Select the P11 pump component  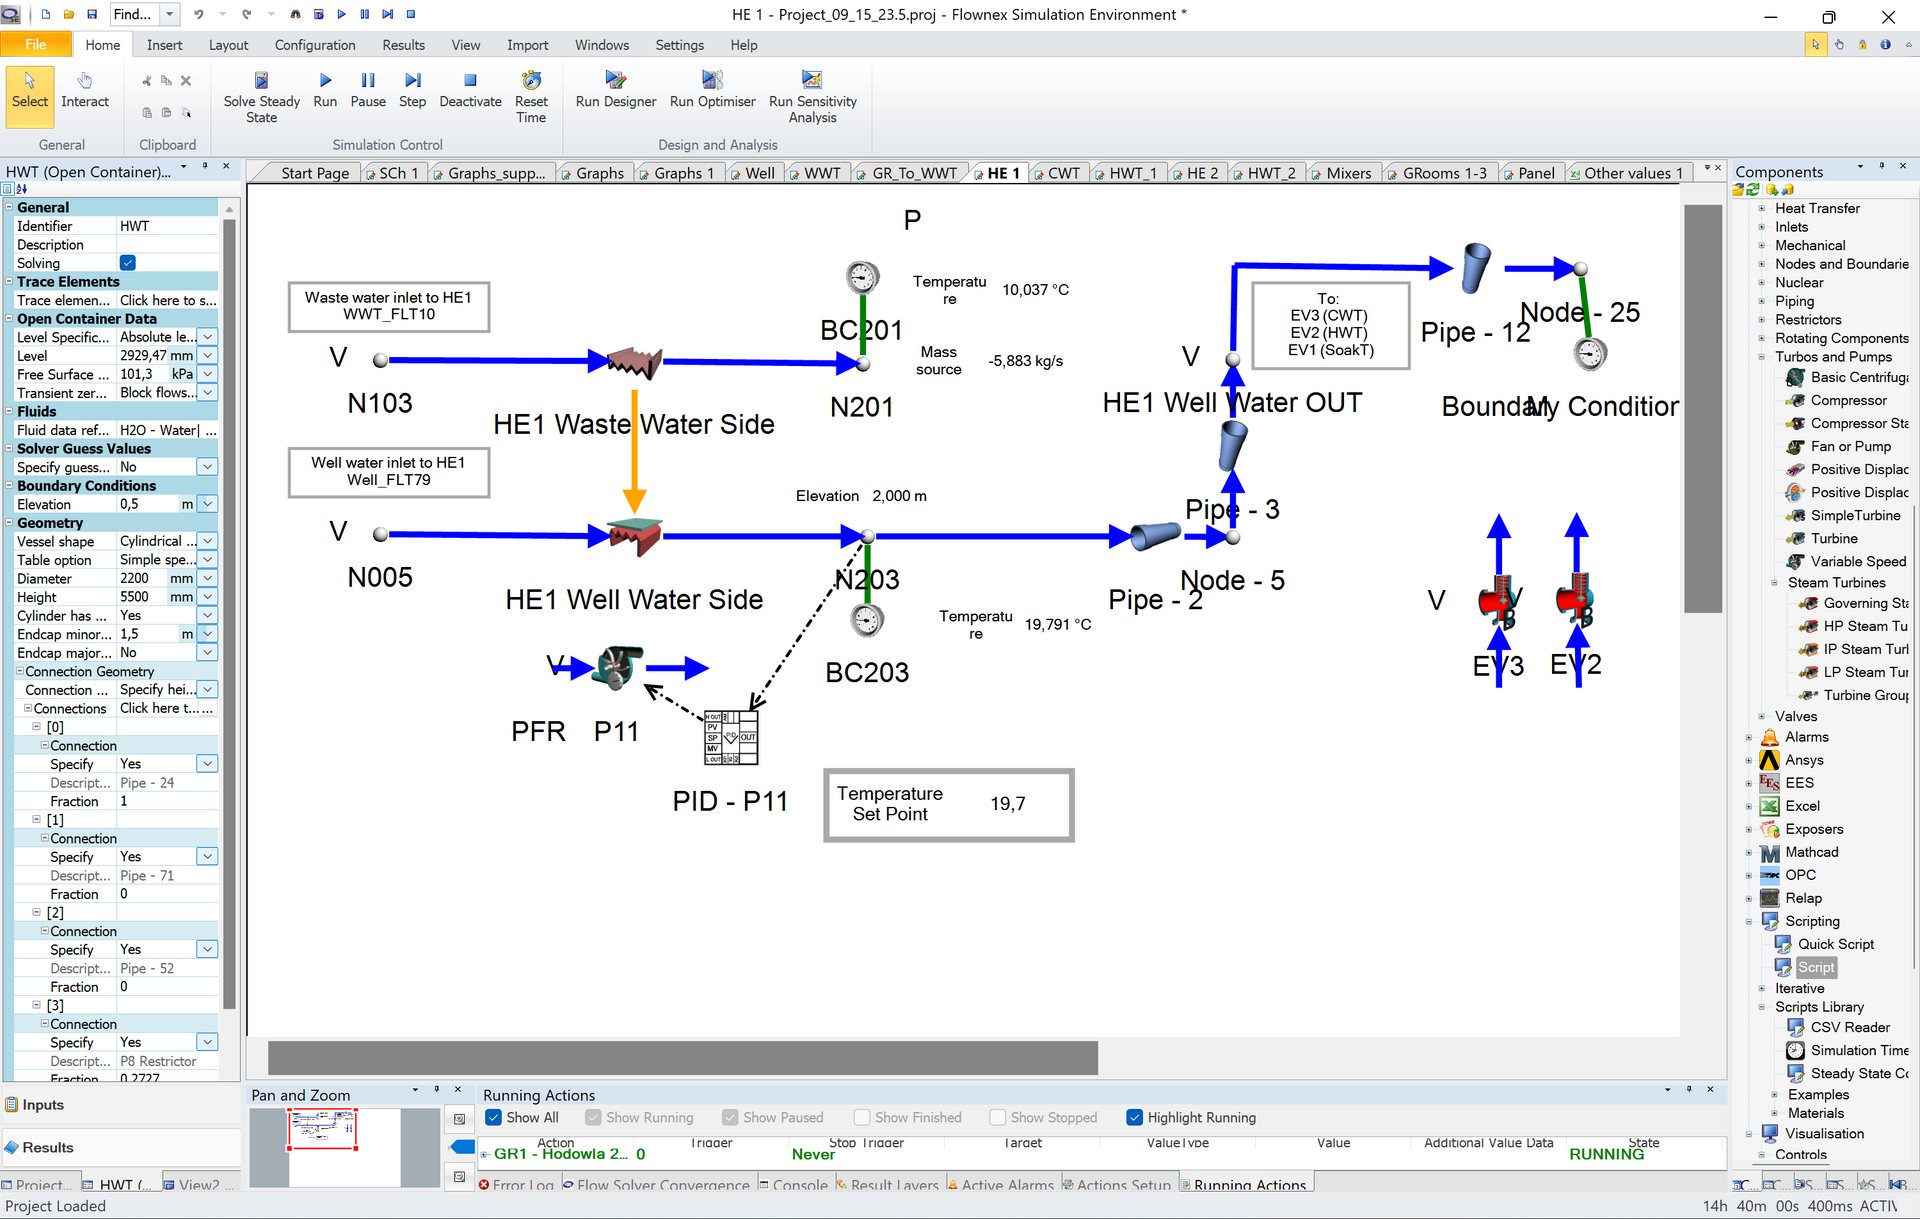coord(618,668)
